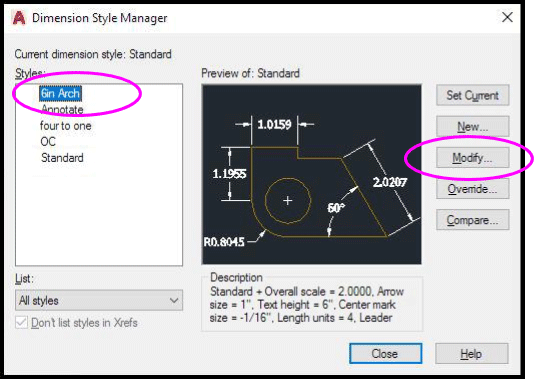
Task: Select the 'four to one' style
Action: pos(65,126)
